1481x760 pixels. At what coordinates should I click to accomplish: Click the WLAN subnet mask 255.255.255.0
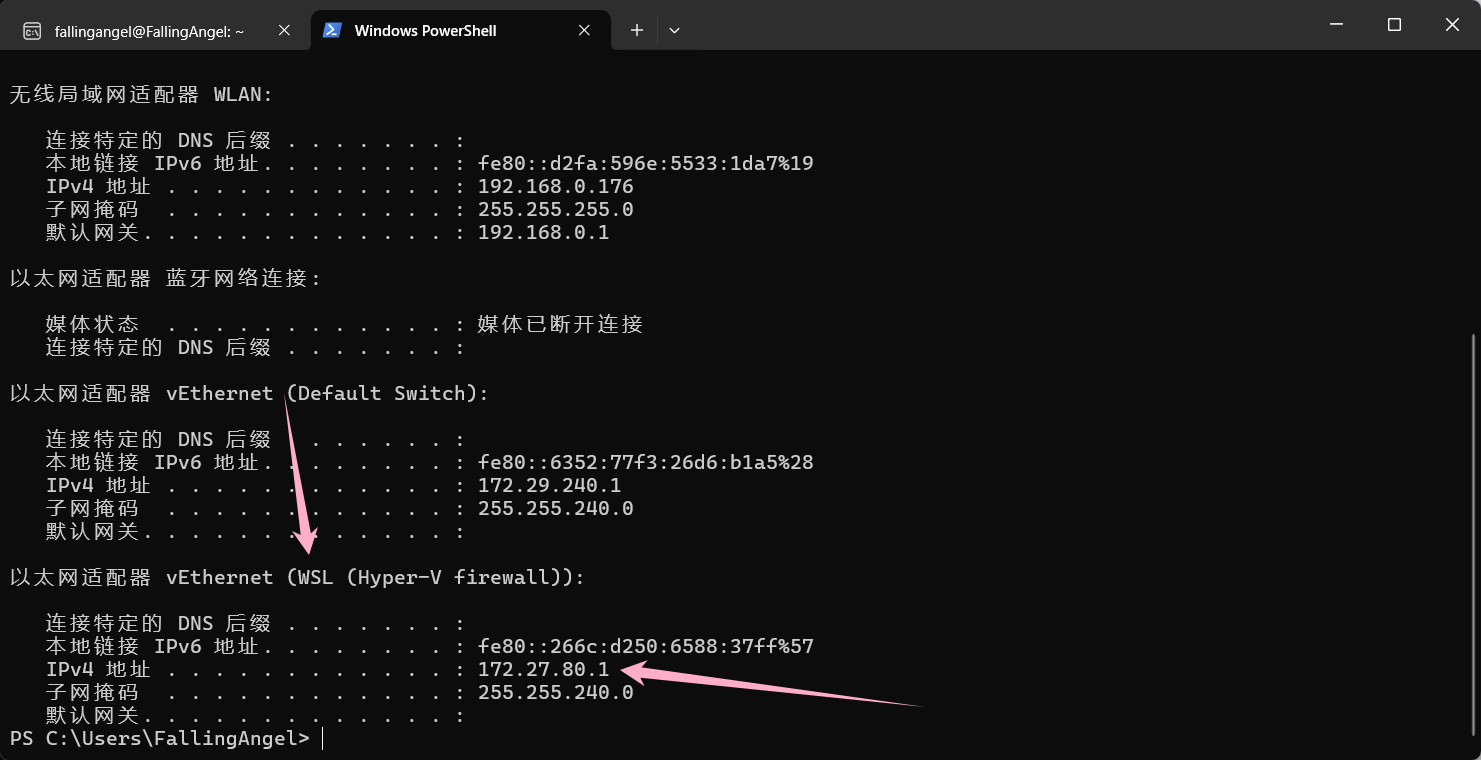(x=556, y=210)
